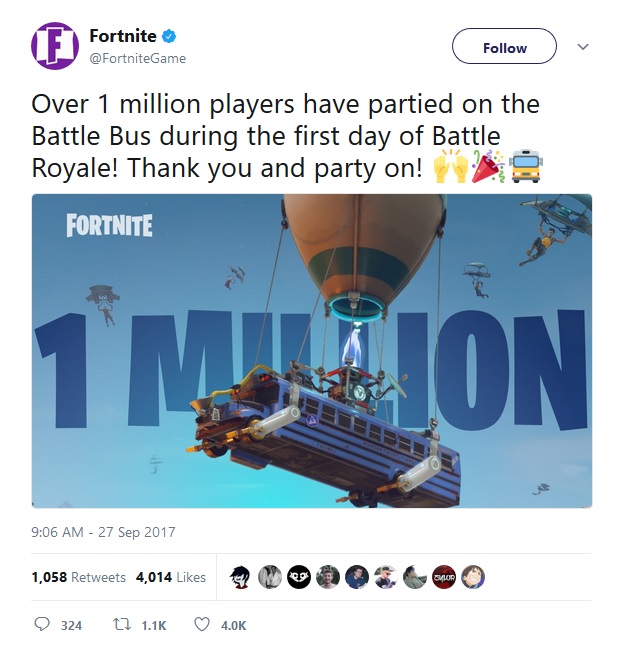The height and width of the screenshot is (653, 626).
Task: Open the last cartoon face avatar
Action: pos(473,577)
